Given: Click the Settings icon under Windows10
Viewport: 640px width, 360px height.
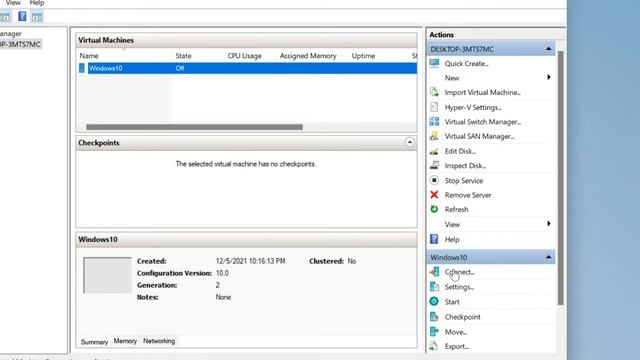Looking at the screenshot, I should pos(434,287).
